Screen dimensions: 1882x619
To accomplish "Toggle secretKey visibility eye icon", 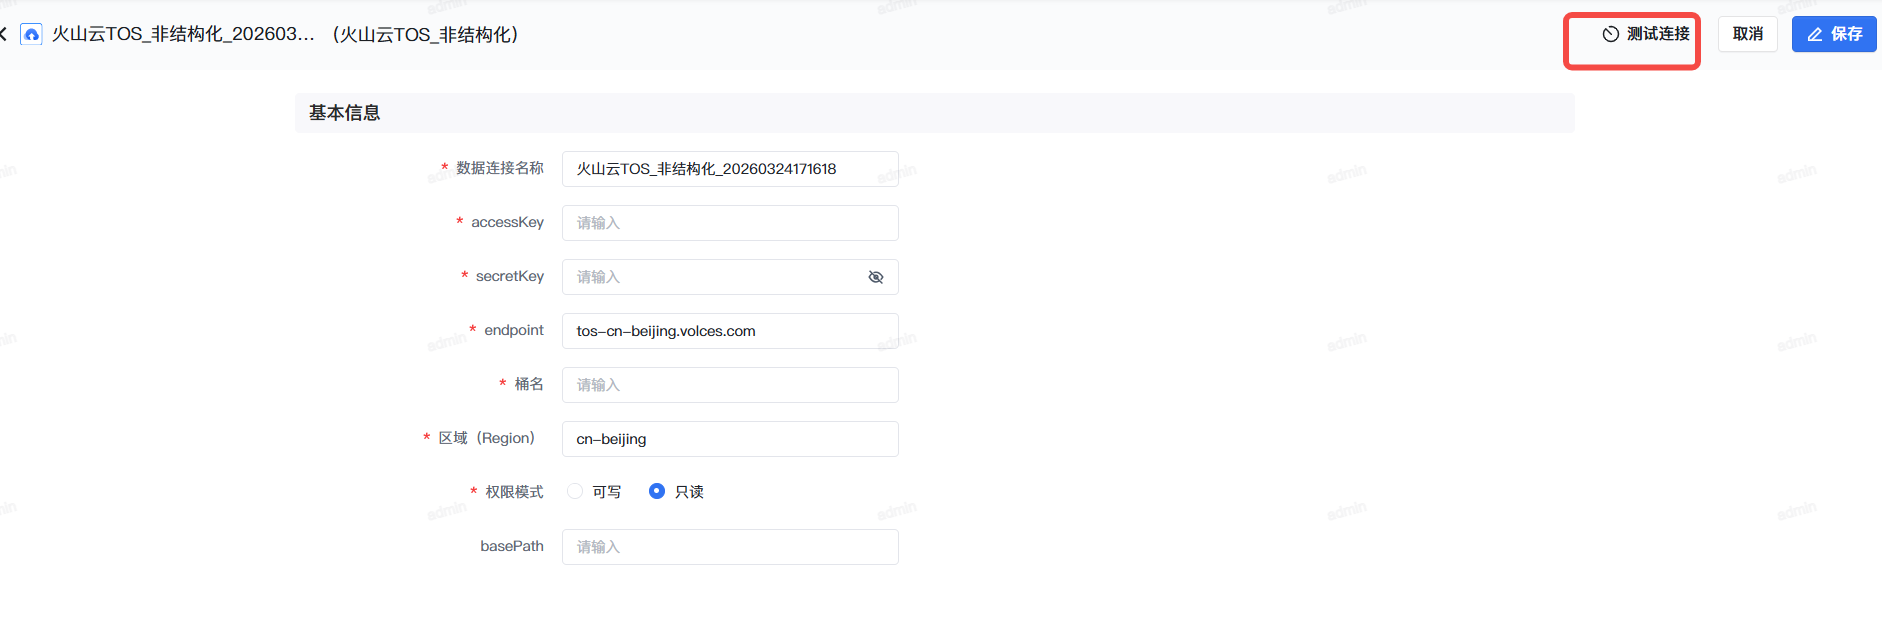I will (876, 277).
